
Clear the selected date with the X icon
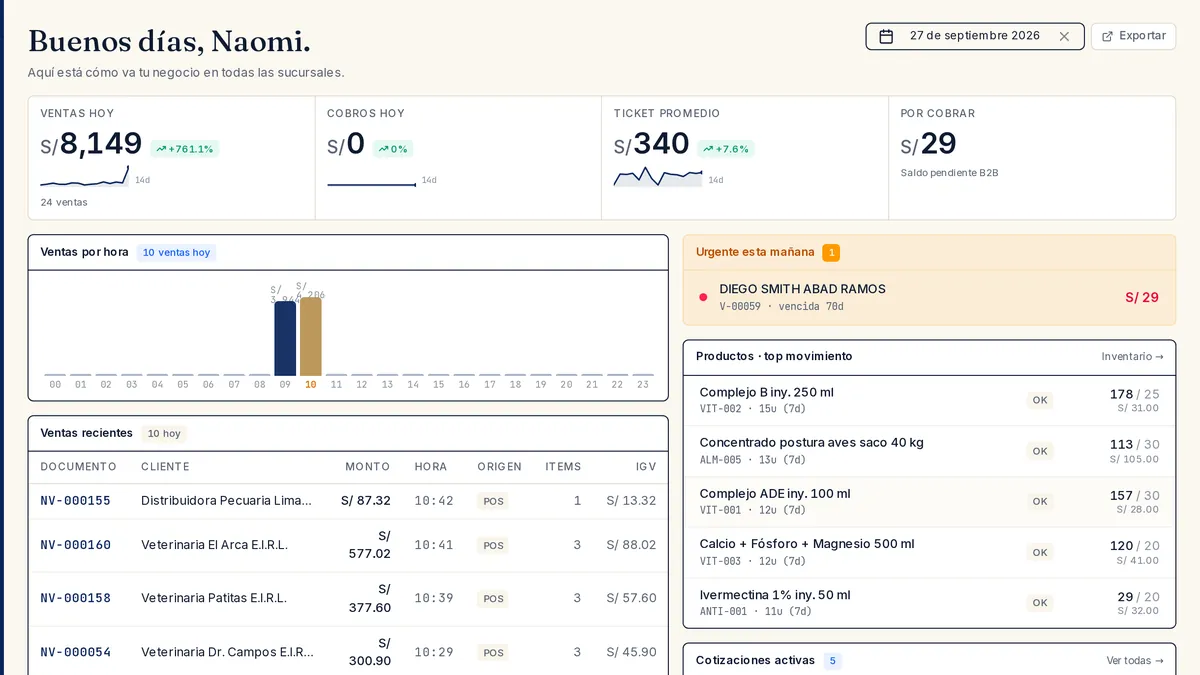[1064, 36]
